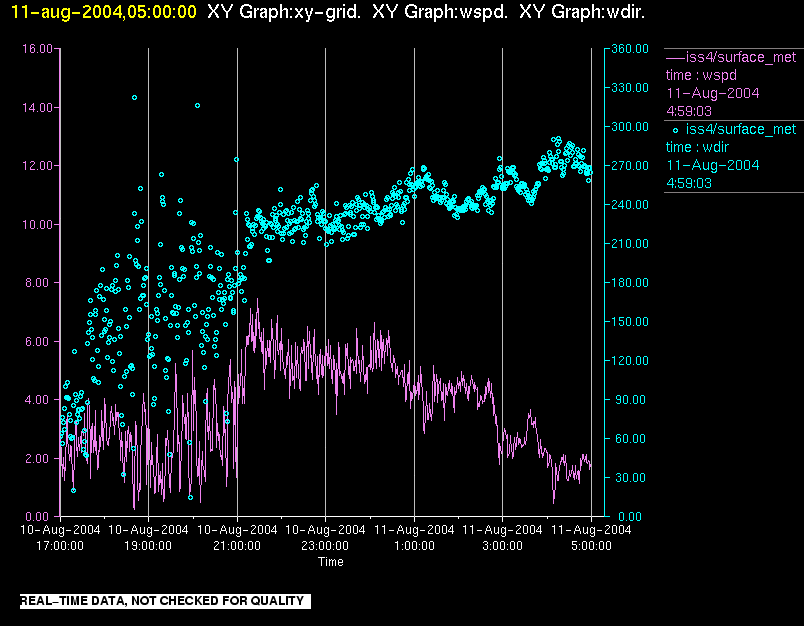804x626 pixels.
Task: Click the 180.00 wind direction axis label
Action: pos(630,282)
